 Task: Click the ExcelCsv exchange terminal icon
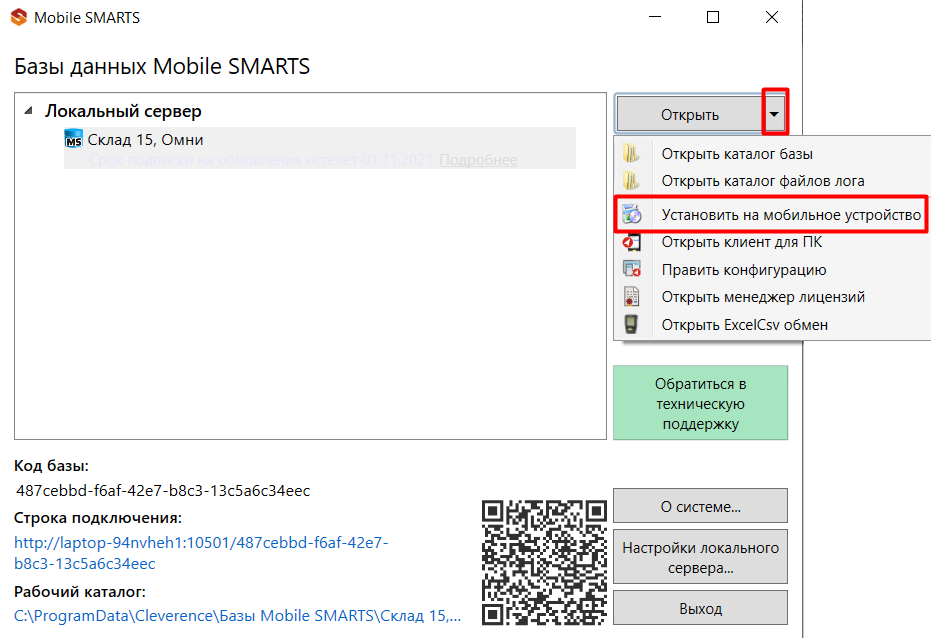click(x=631, y=325)
